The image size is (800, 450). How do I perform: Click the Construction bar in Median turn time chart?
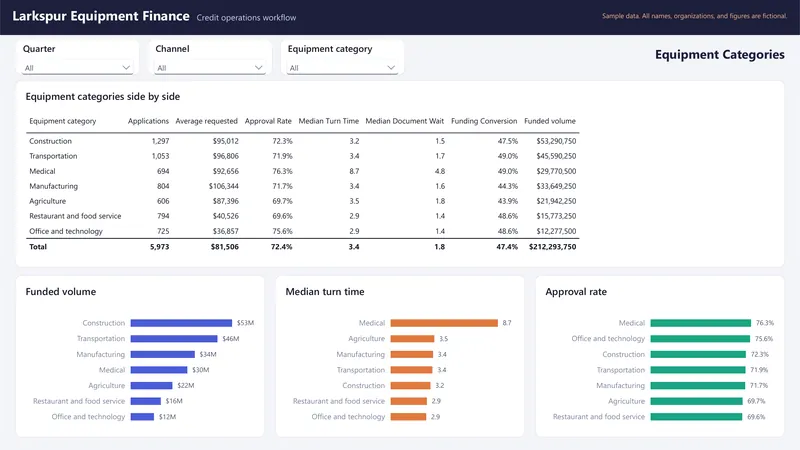410,386
